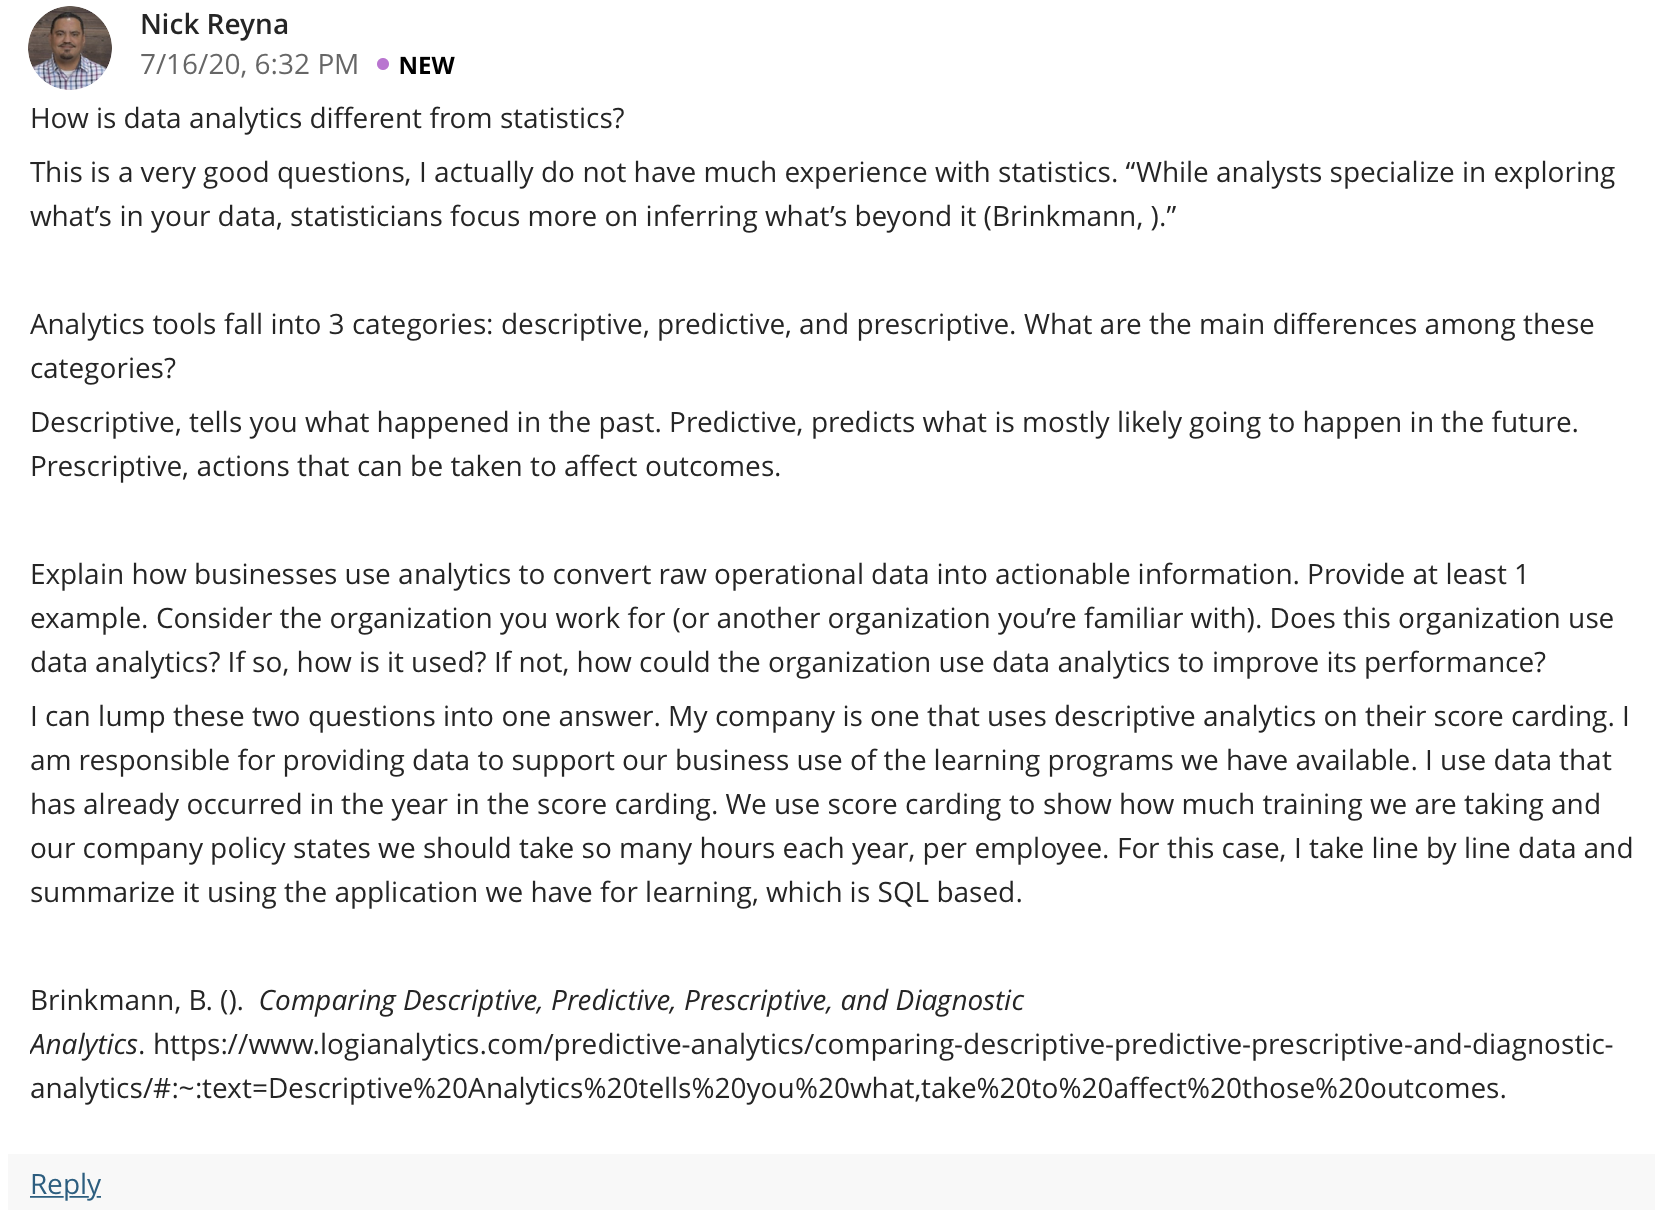Image resolution: width=1664 pixels, height=1210 pixels.
Task: Click the purple unread dot indicator
Action: point(382,64)
